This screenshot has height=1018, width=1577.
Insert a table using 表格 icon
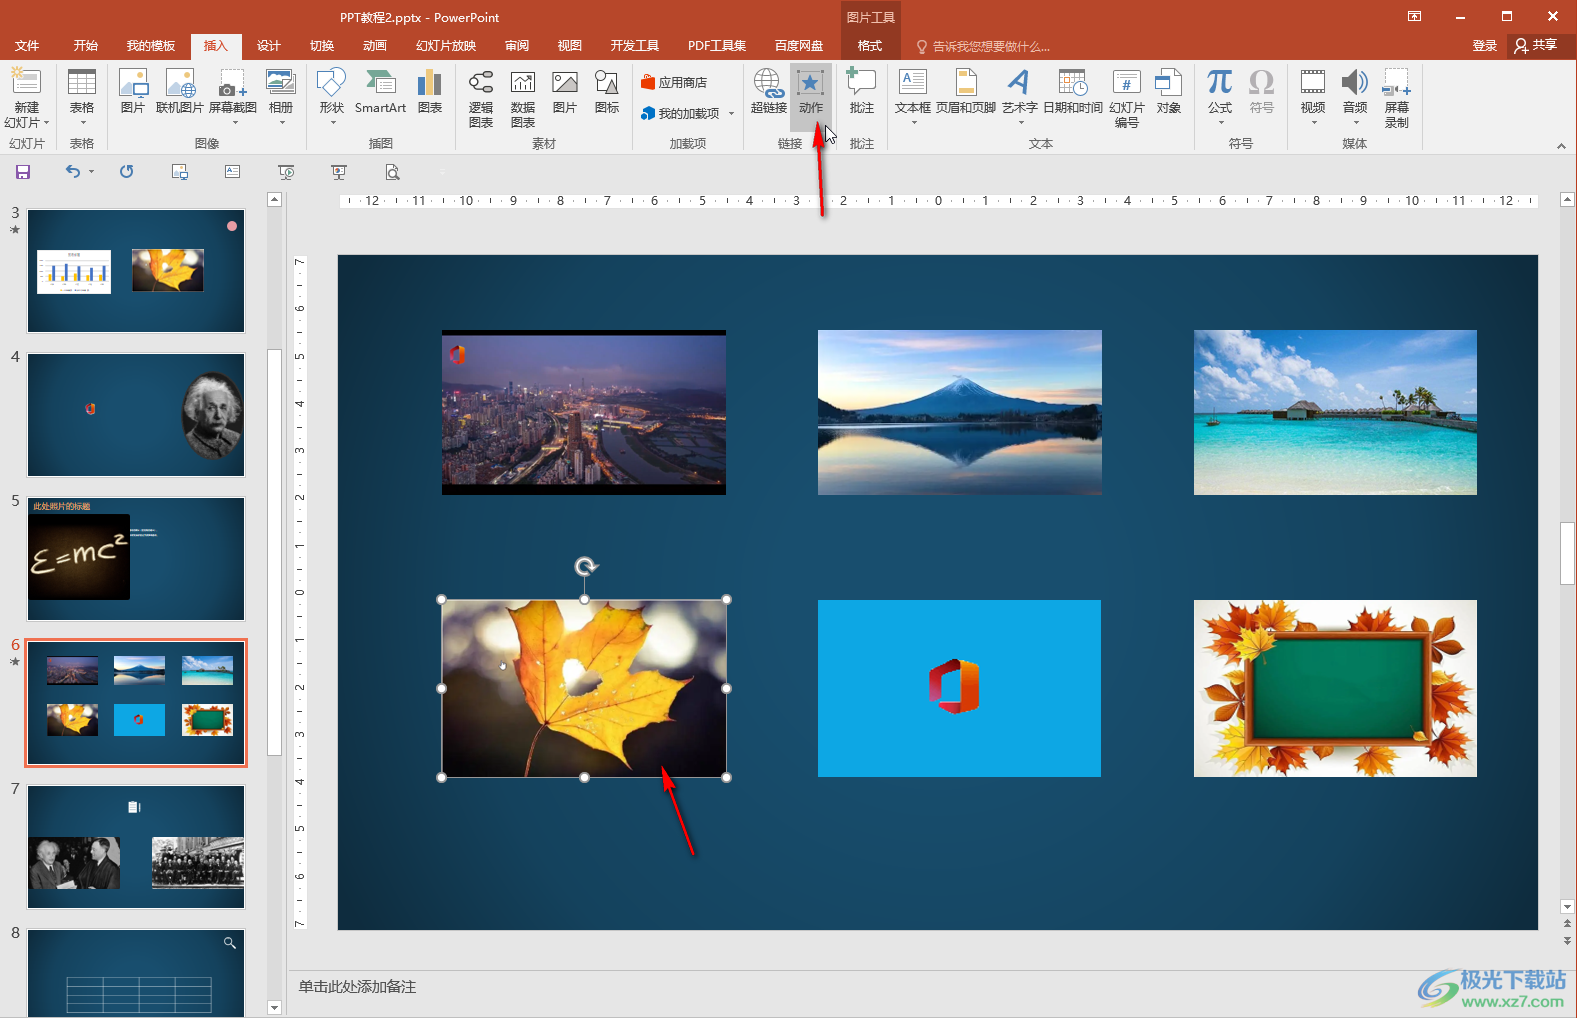[82, 97]
